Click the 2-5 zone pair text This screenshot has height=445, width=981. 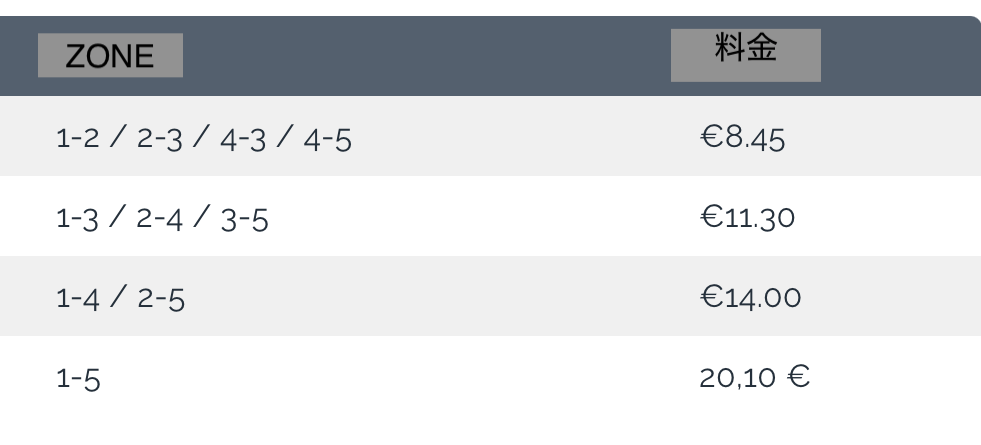(x=161, y=299)
